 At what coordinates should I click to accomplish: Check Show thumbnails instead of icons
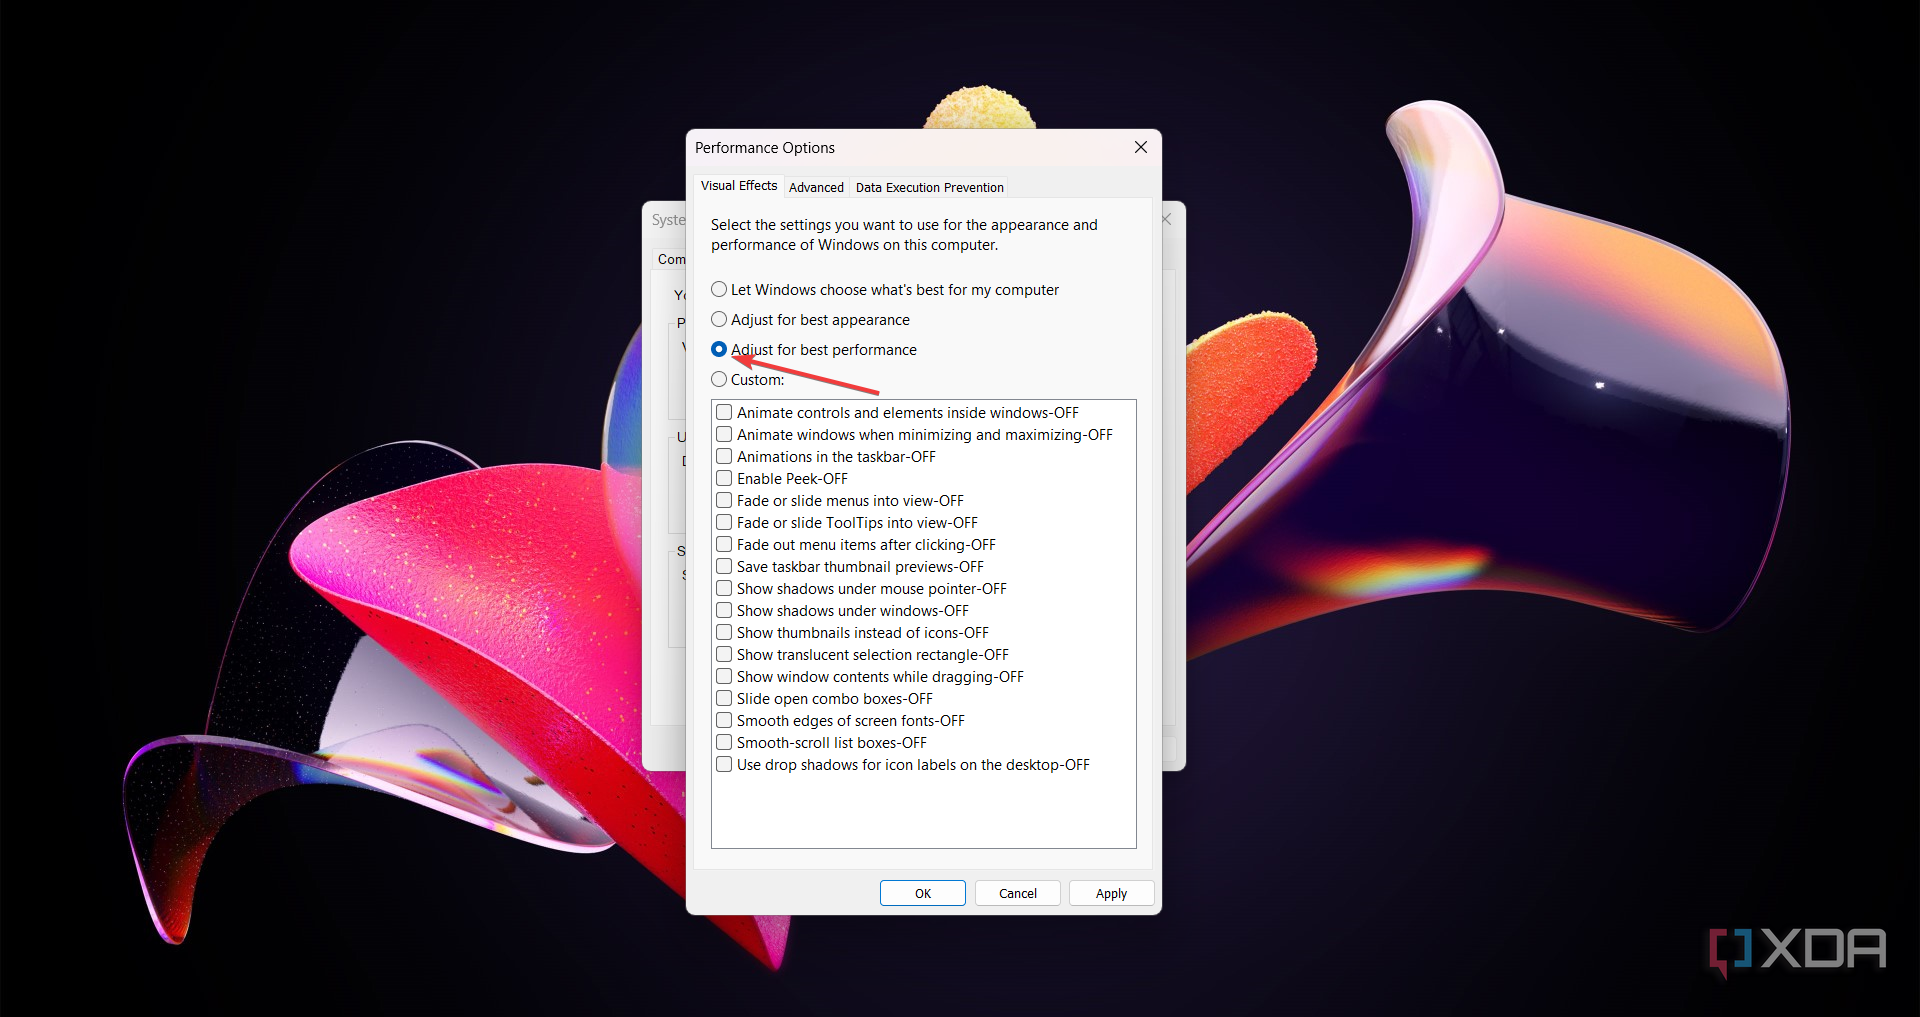pos(724,633)
